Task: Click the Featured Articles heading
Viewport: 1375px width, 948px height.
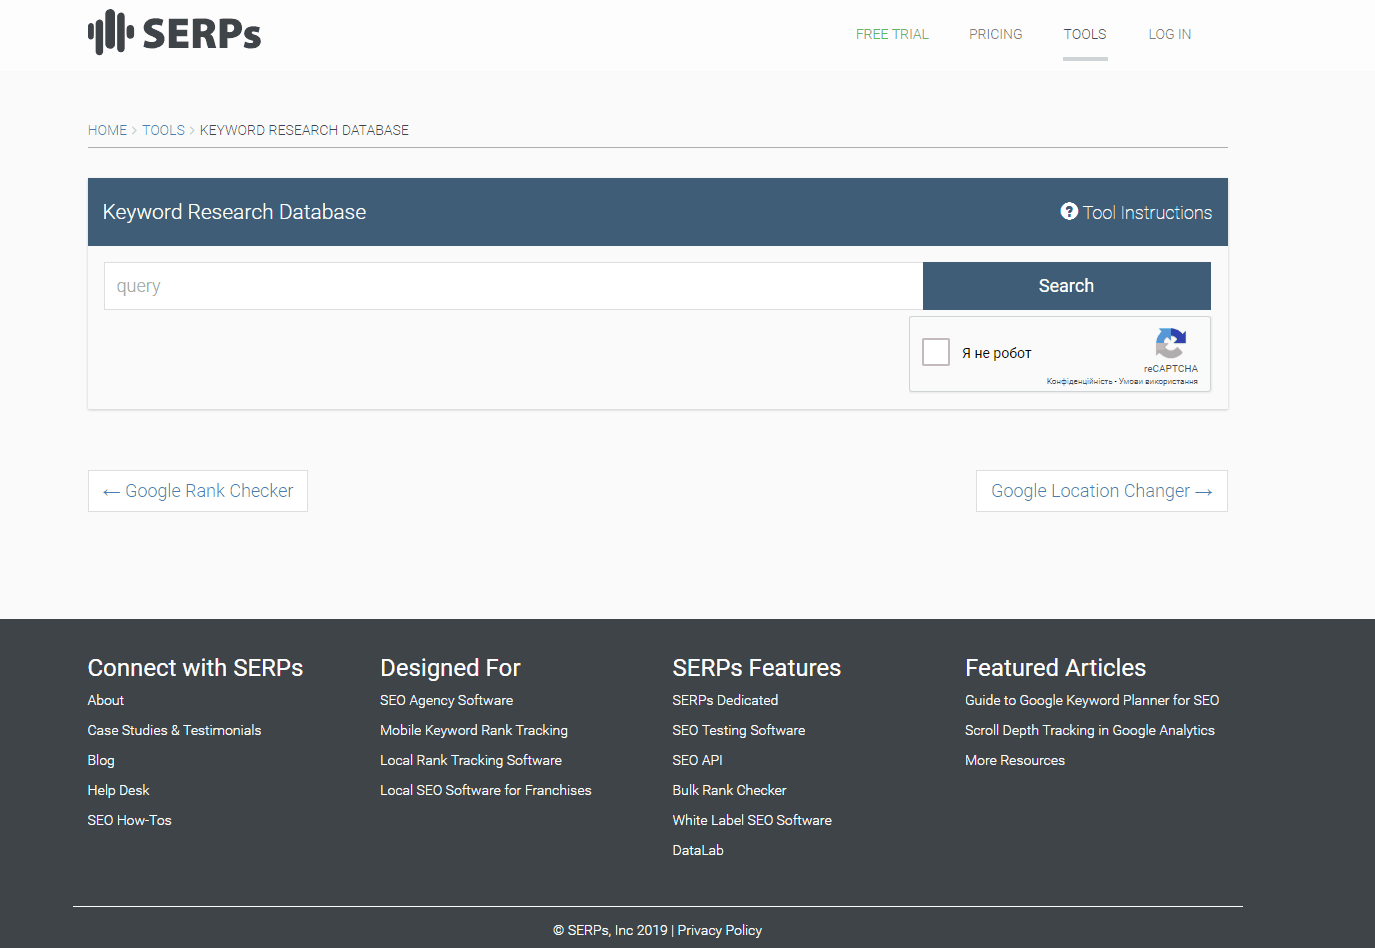Action: click(x=1055, y=667)
